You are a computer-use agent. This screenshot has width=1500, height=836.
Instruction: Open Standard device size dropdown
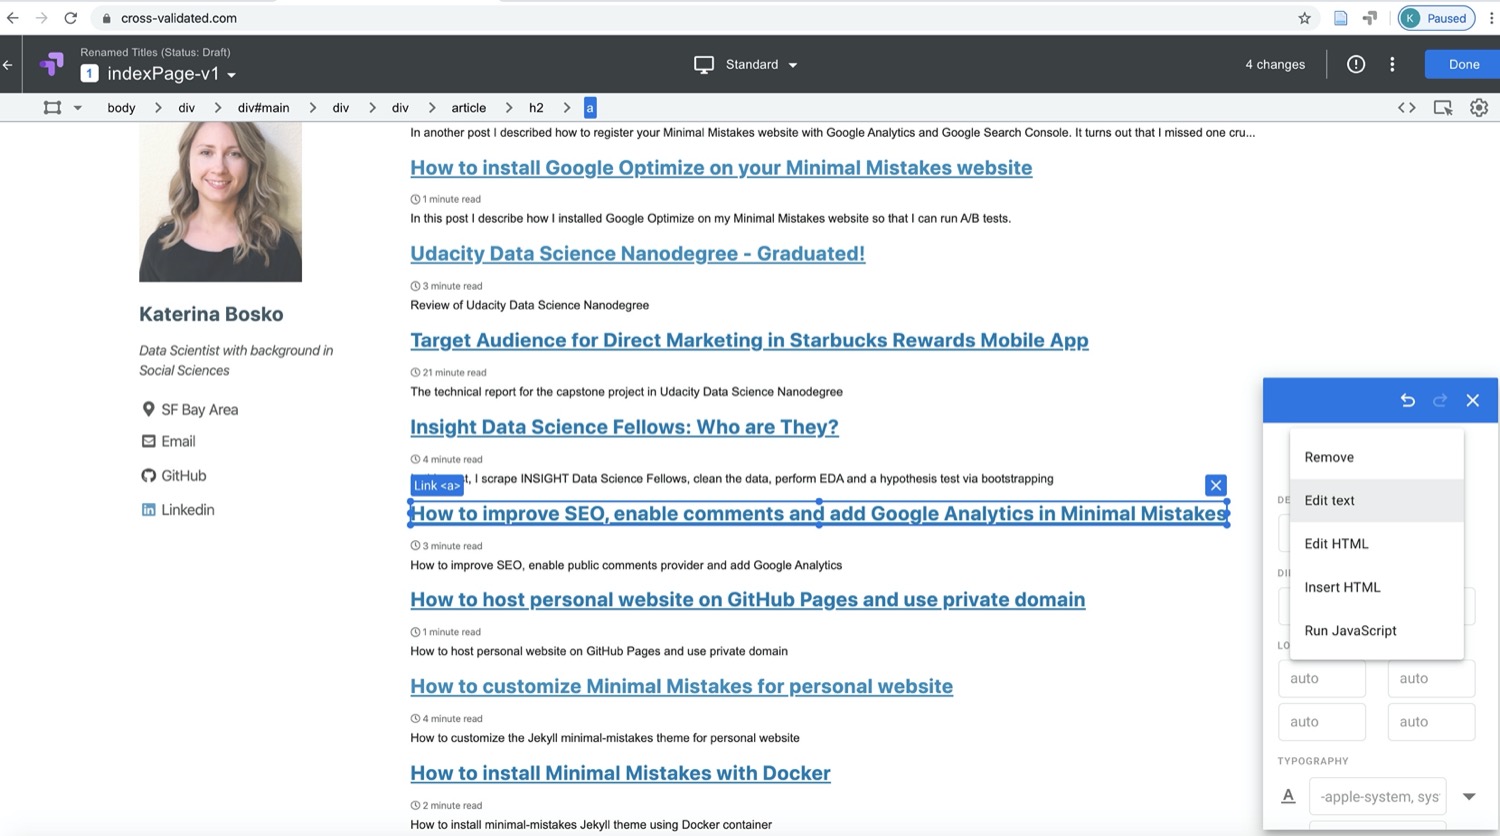pyautogui.click(x=746, y=64)
